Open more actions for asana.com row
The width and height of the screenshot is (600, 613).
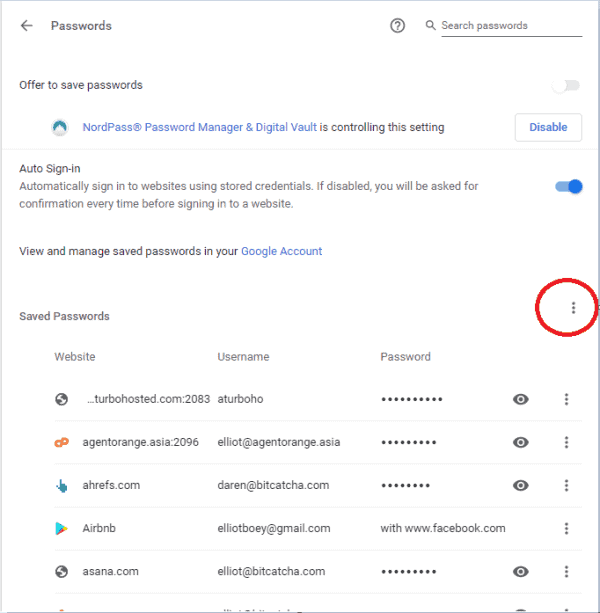point(566,572)
